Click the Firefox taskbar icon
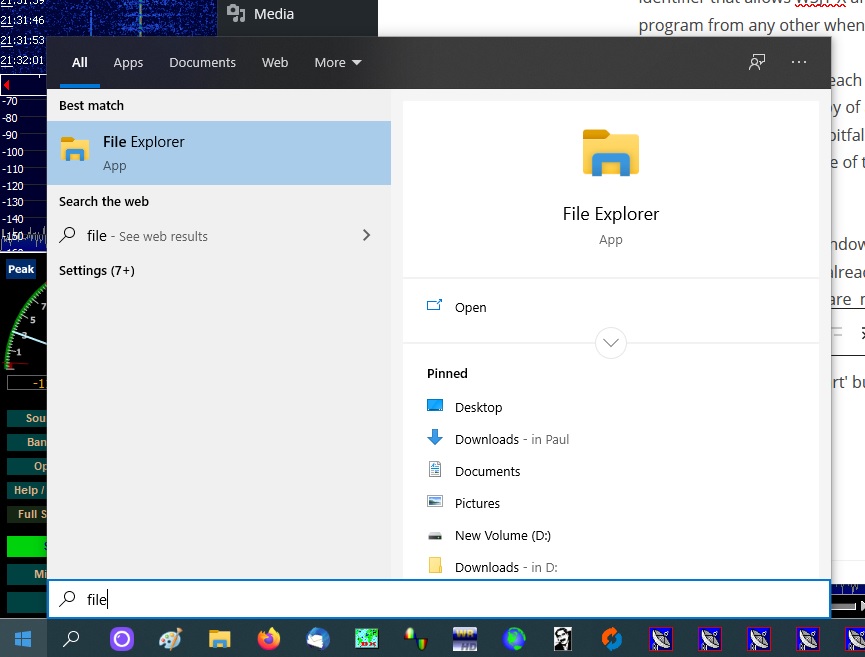Image resolution: width=865 pixels, height=657 pixels. click(x=268, y=639)
